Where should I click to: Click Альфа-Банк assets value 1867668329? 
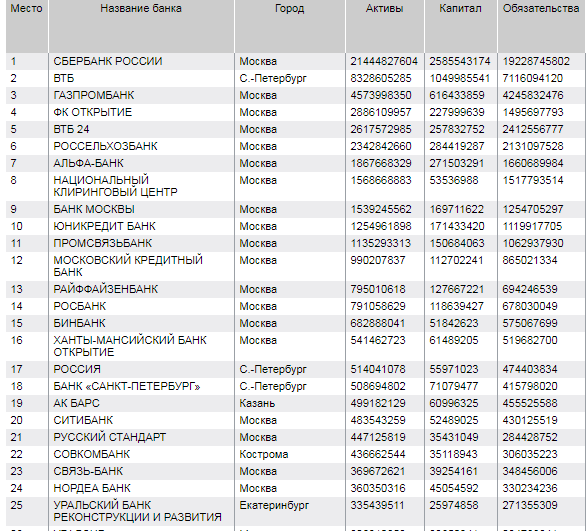[380, 163]
